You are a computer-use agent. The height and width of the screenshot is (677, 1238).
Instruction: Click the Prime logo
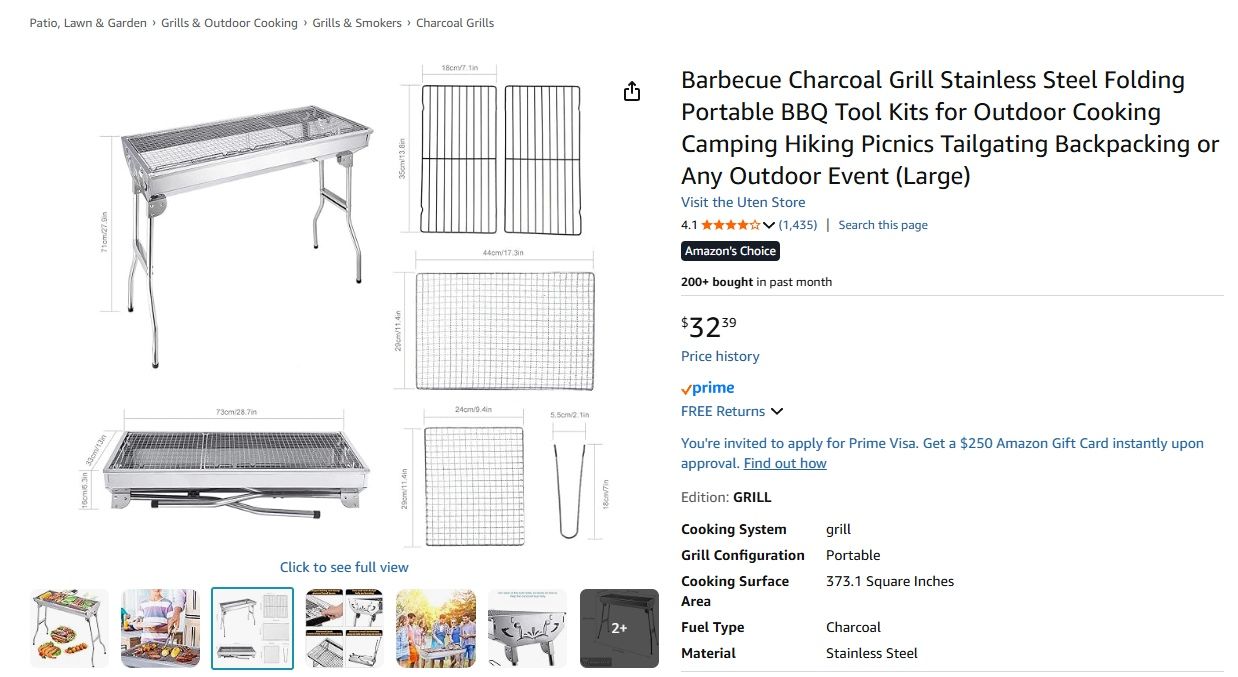pos(708,388)
